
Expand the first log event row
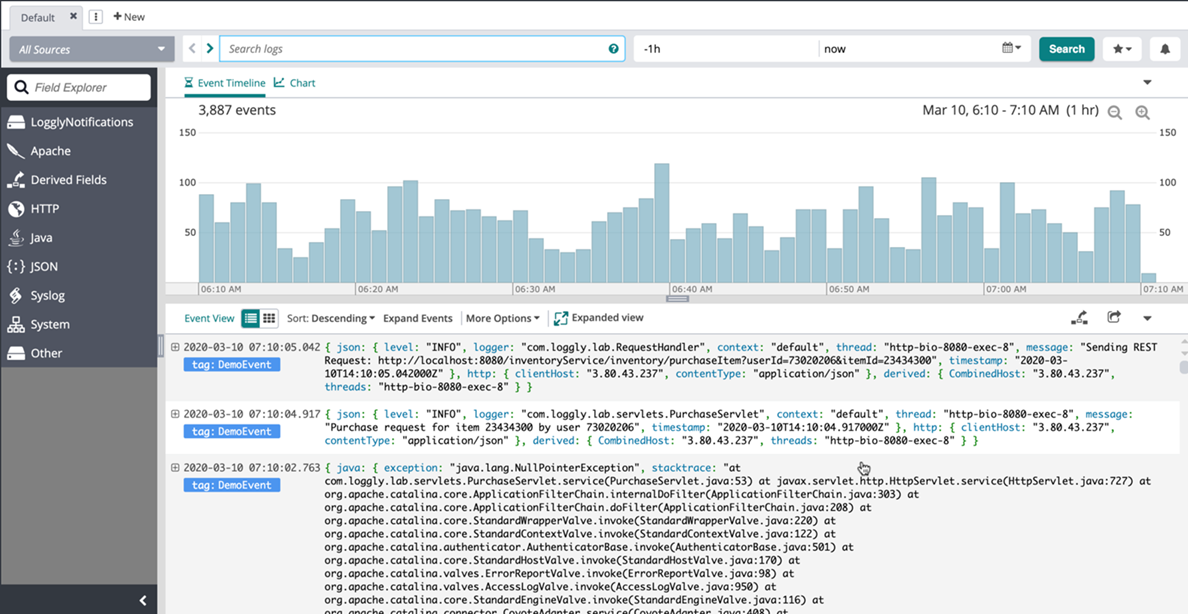pos(175,347)
